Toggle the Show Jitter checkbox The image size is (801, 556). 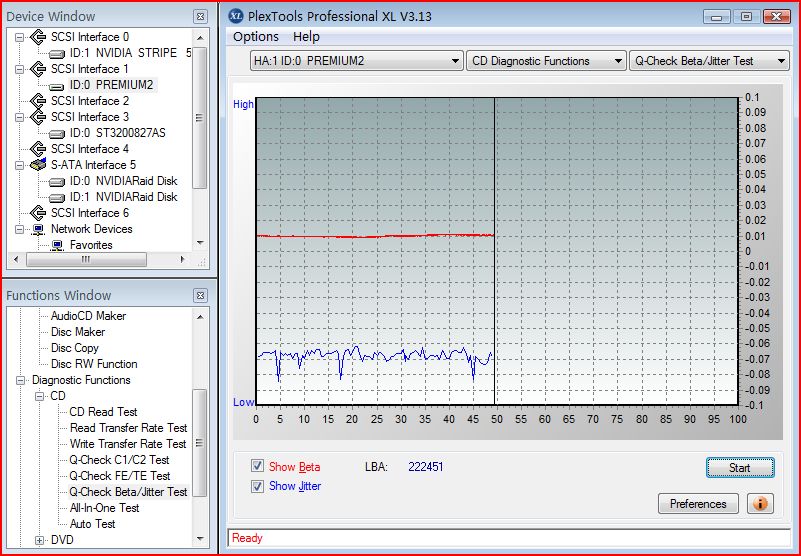pyautogui.click(x=257, y=486)
